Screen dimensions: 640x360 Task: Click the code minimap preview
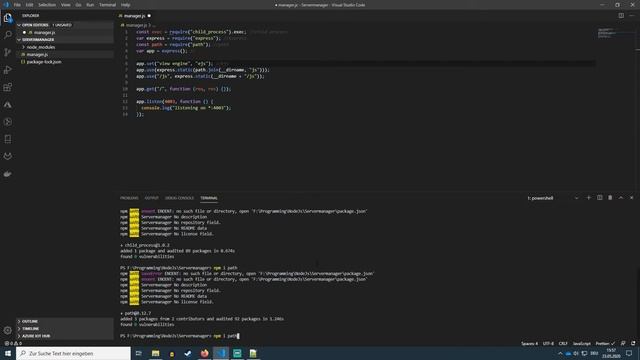click(607, 33)
